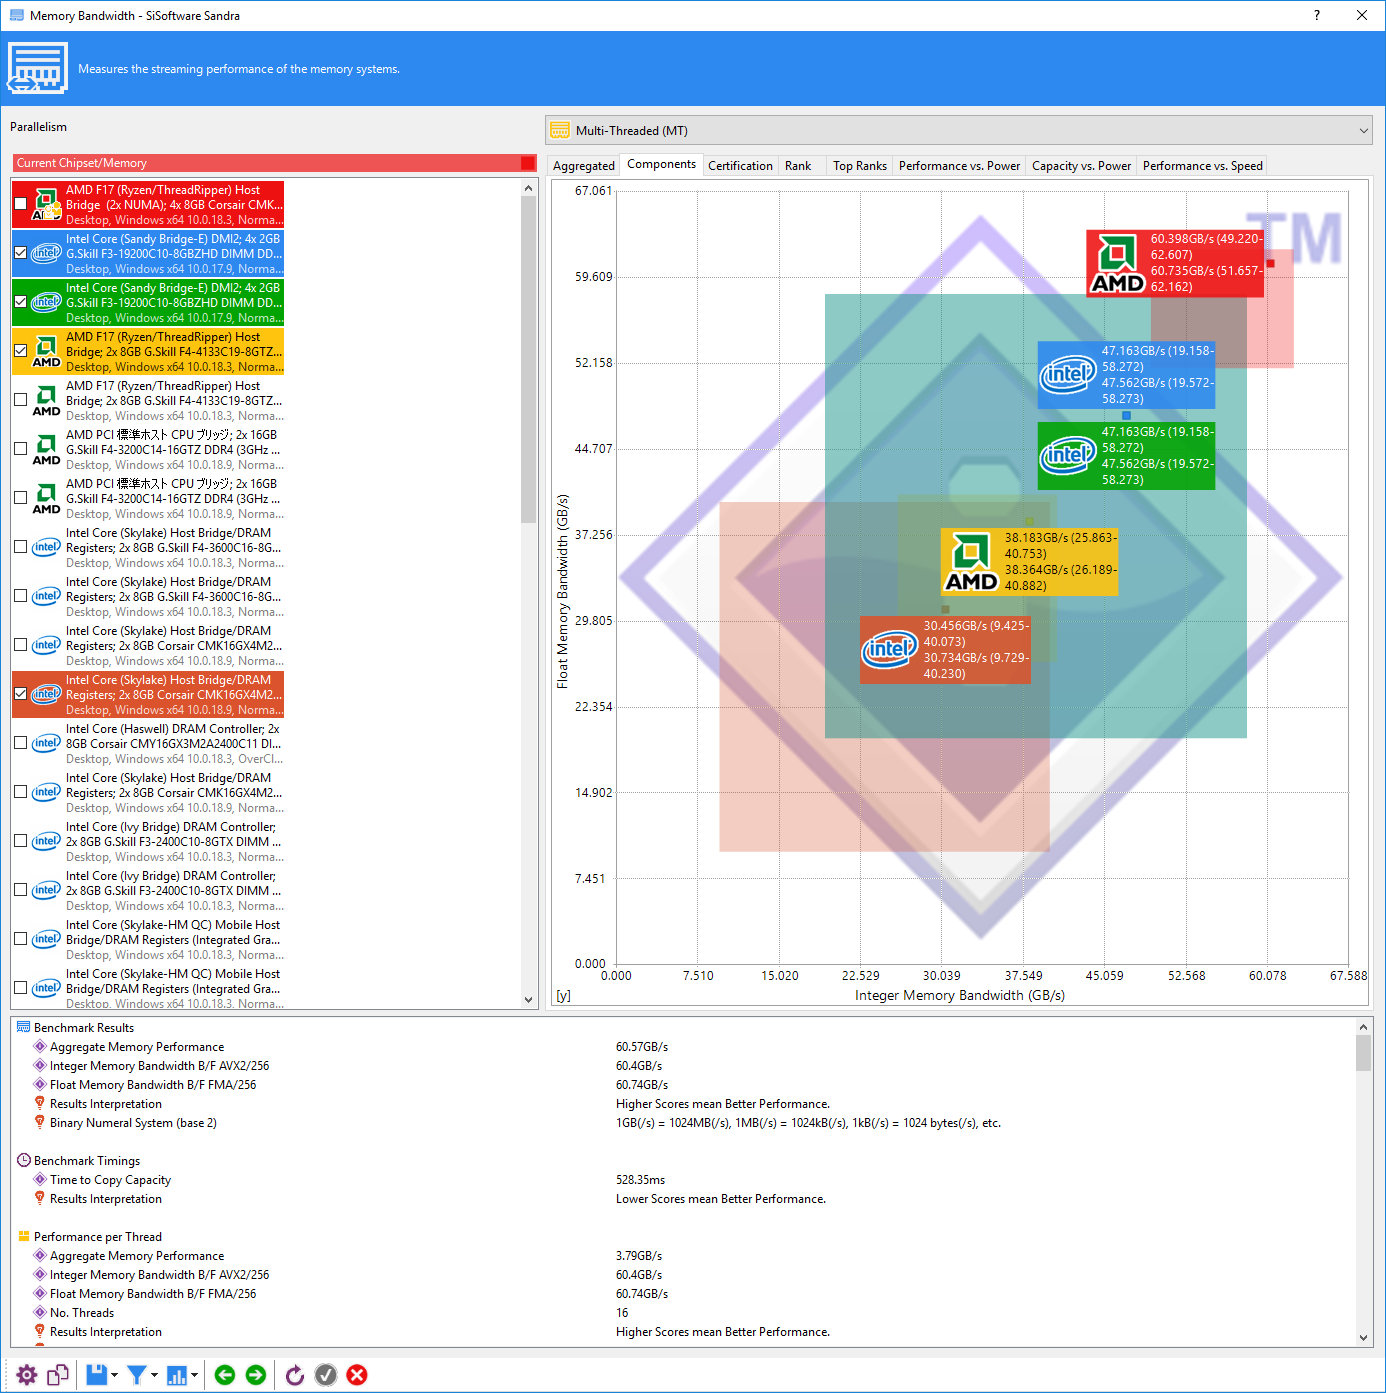
Task: Click the blue bar-chart icon
Action: (x=177, y=1375)
